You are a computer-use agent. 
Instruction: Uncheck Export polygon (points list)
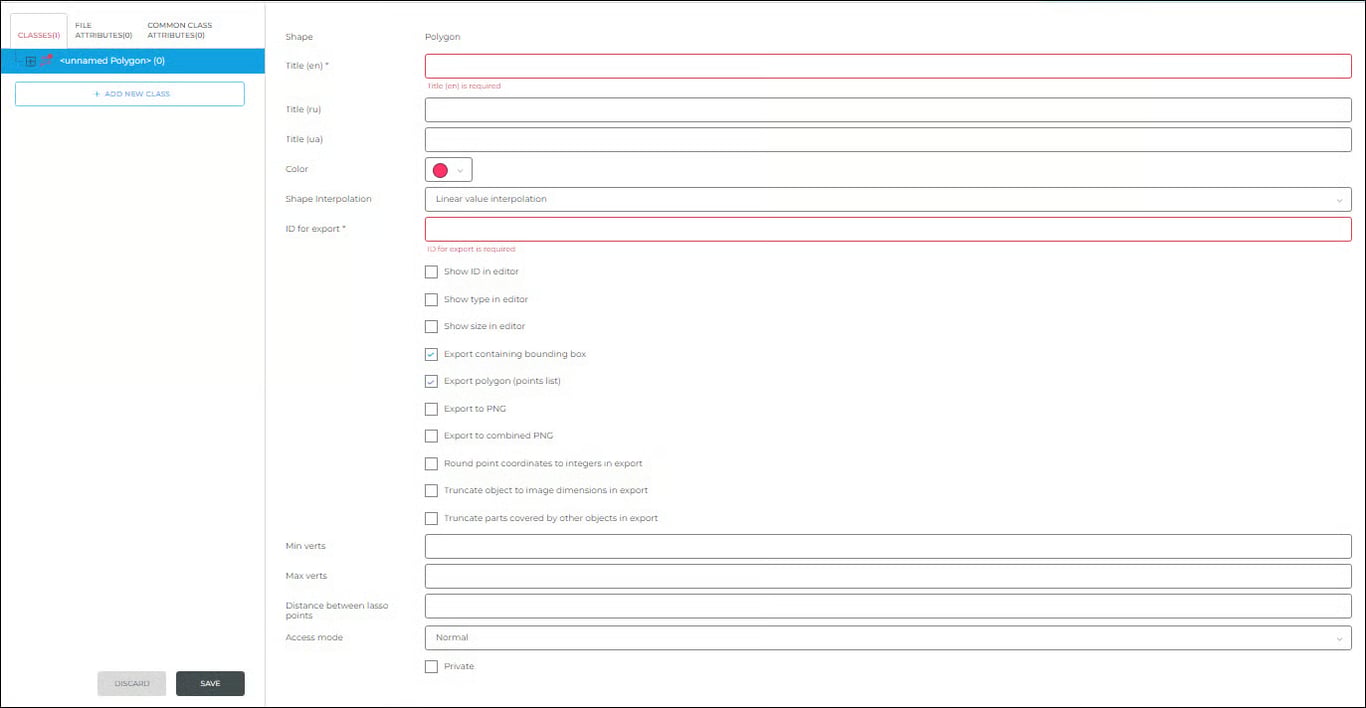pyautogui.click(x=431, y=381)
